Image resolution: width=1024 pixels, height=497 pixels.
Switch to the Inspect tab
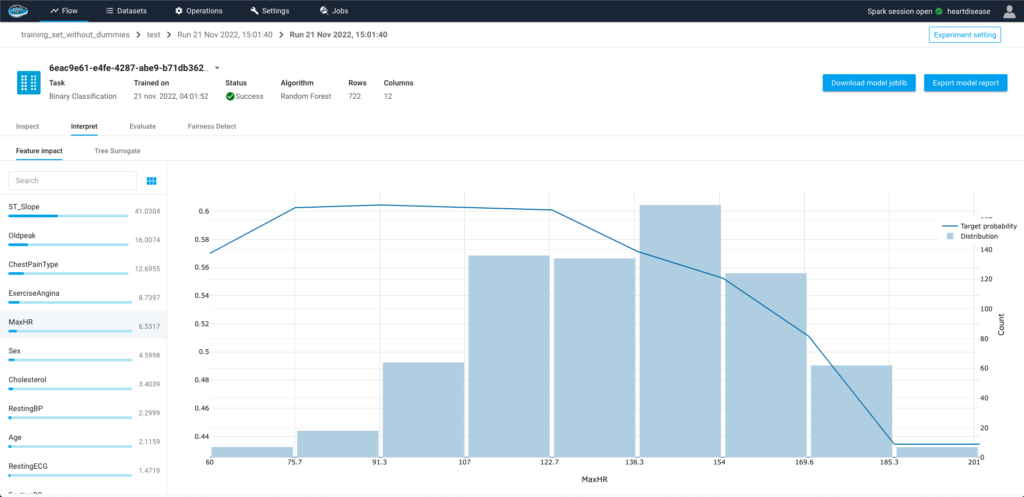(27, 126)
